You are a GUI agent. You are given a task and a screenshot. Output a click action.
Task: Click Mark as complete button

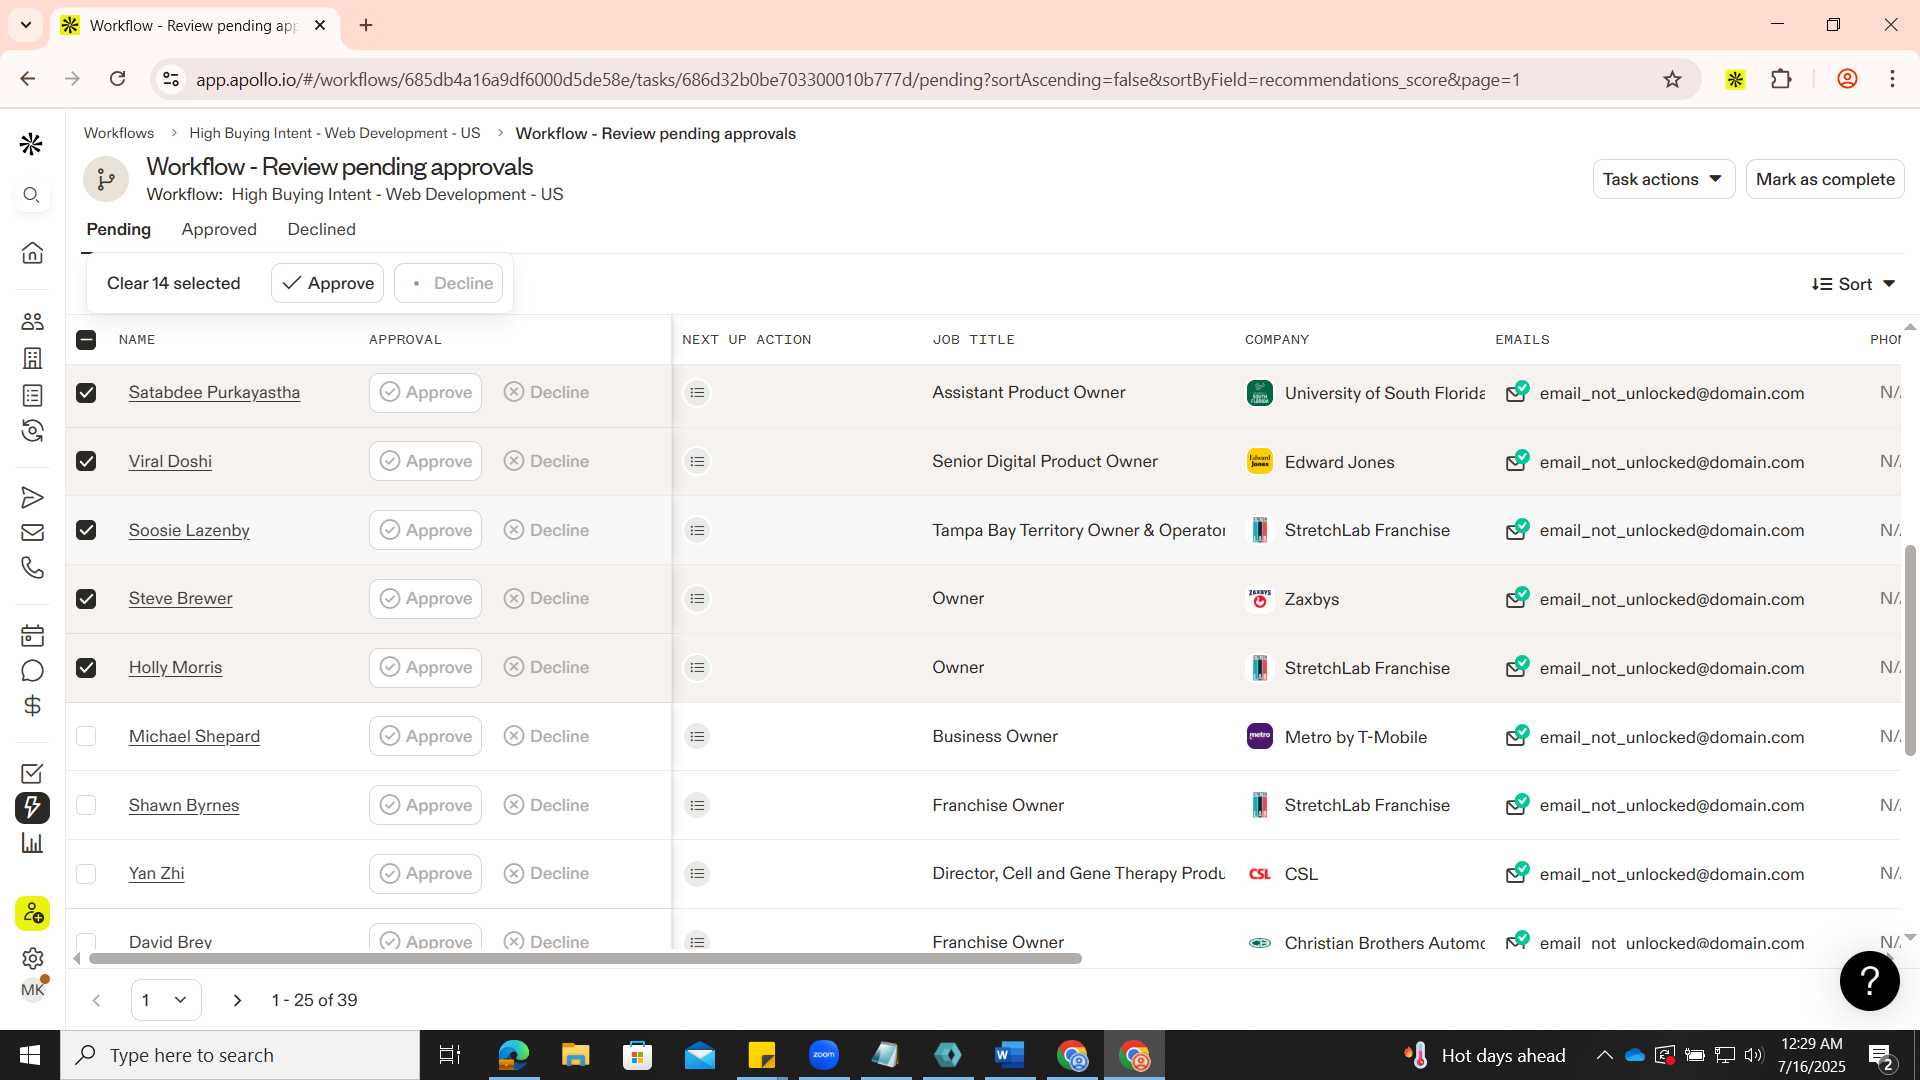[x=1825, y=179]
